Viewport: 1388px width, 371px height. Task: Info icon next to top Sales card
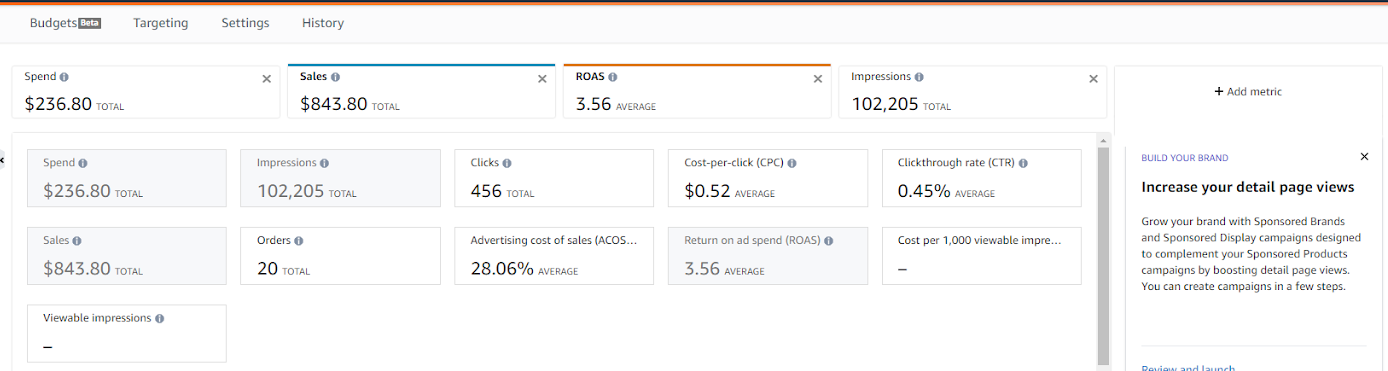click(335, 77)
